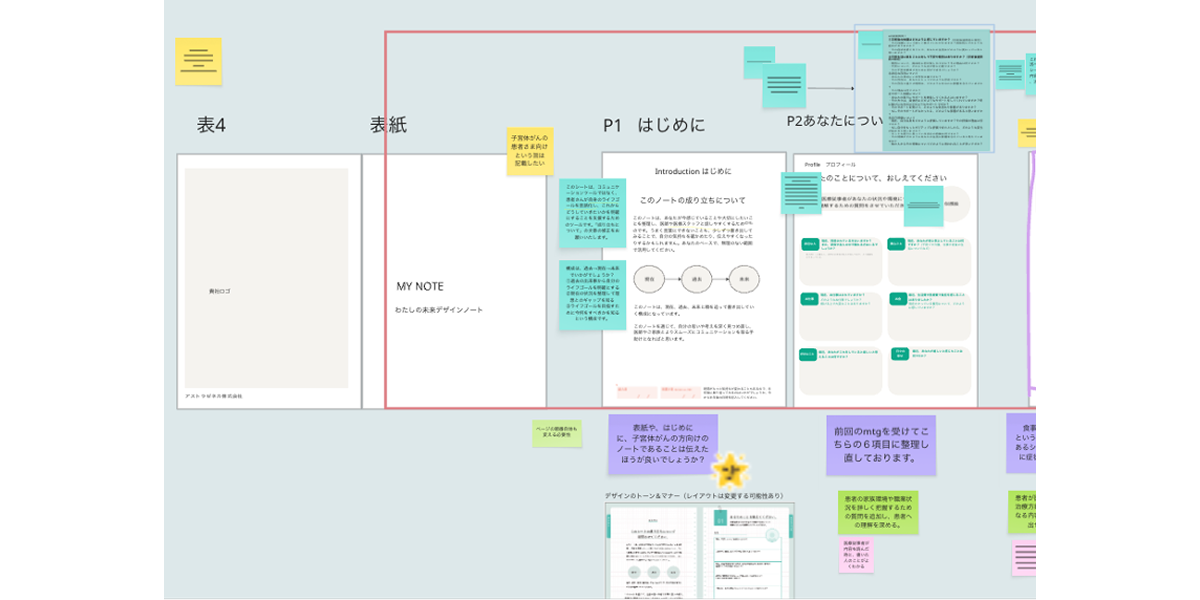1200x600 pixels.
Task: Click the P1 はじめに frame title
Action: pos(654,125)
